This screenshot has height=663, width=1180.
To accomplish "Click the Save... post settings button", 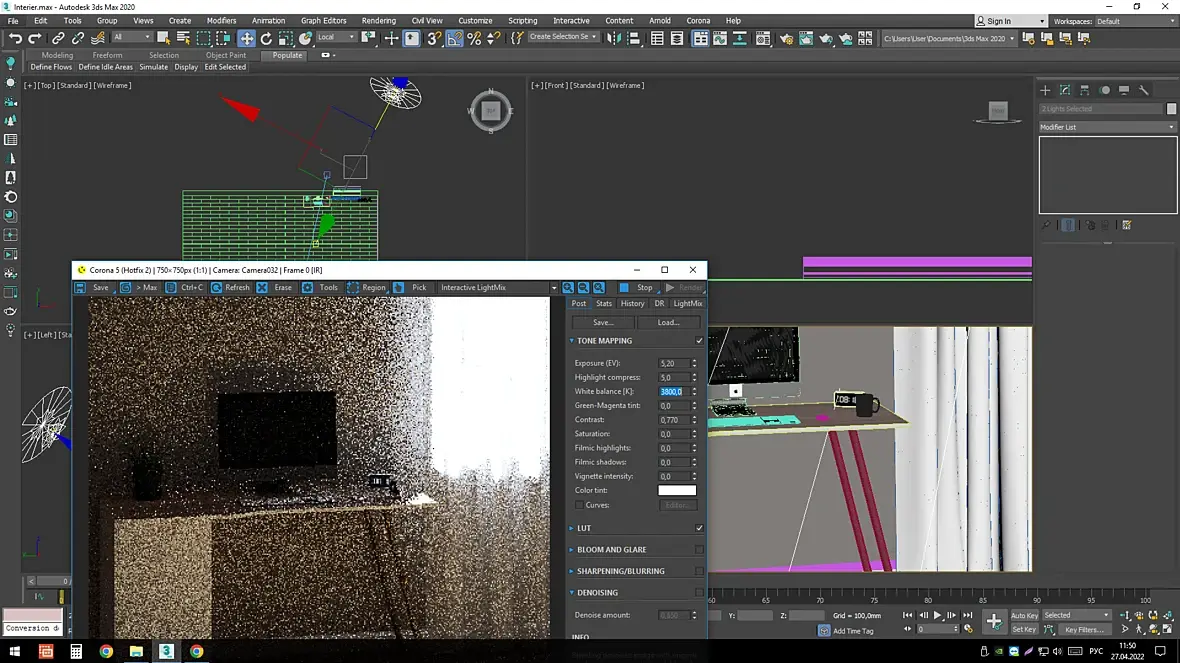I will pyautogui.click(x=603, y=322).
